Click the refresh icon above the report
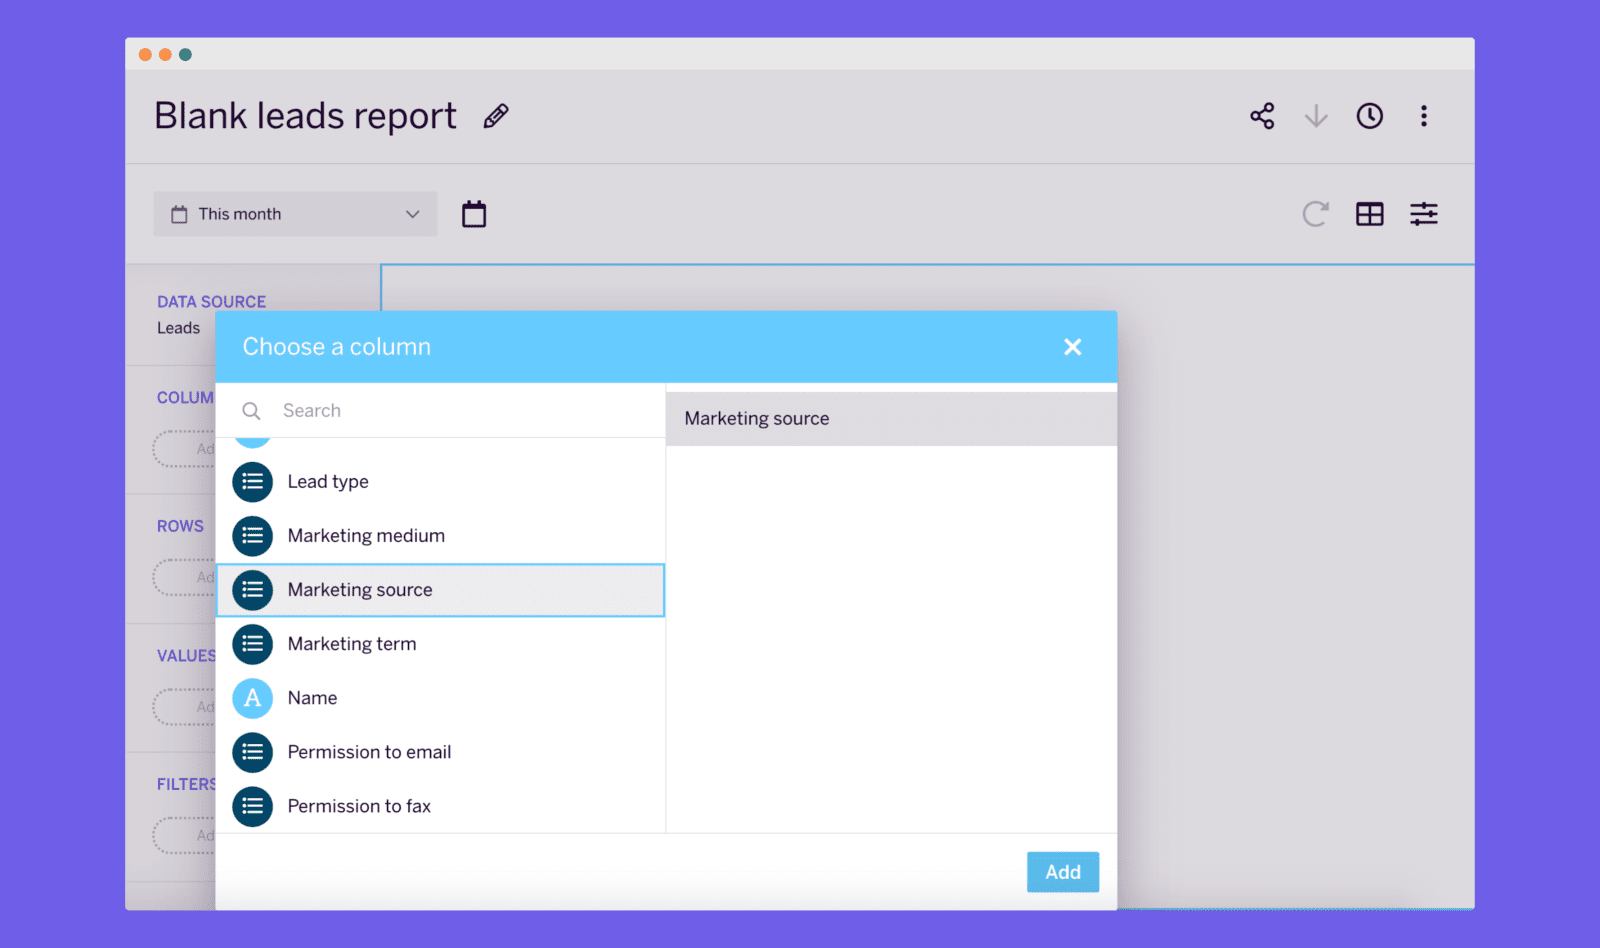 click(1316, 213)
